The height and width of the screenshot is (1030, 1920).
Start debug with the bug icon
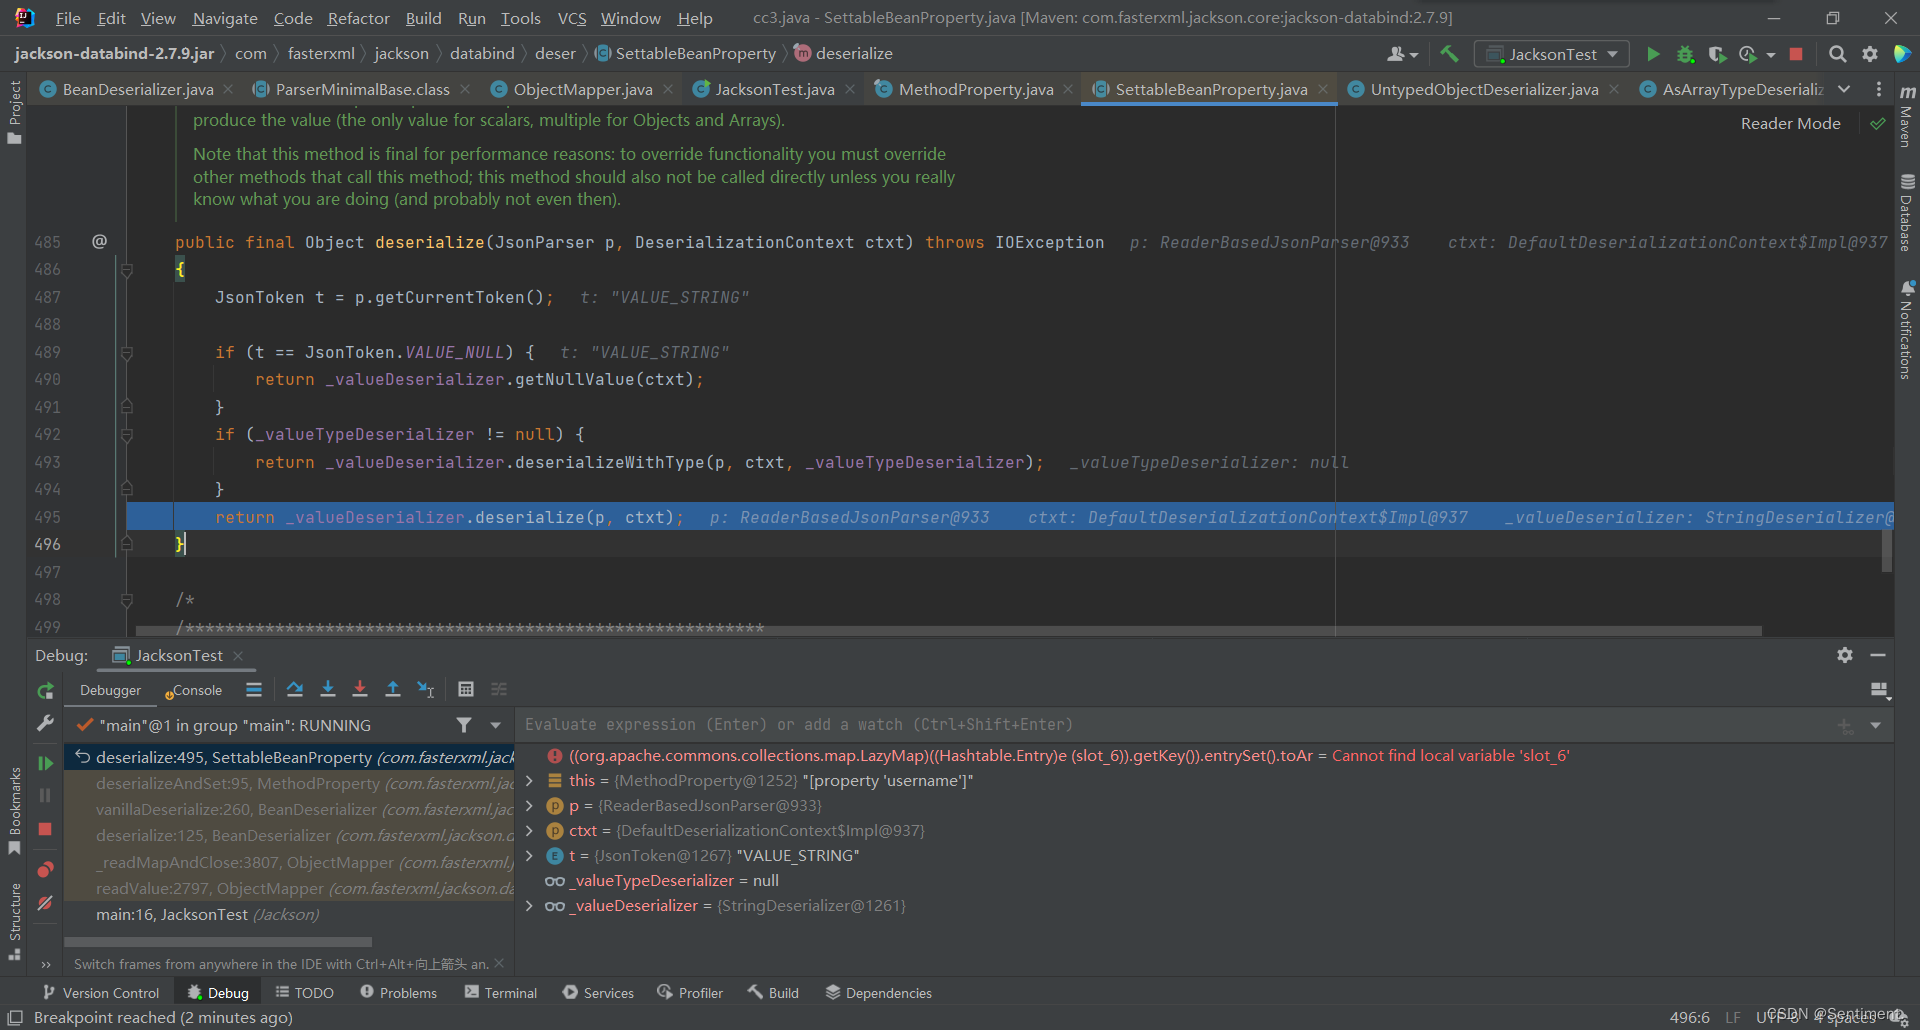point(1685,54)
